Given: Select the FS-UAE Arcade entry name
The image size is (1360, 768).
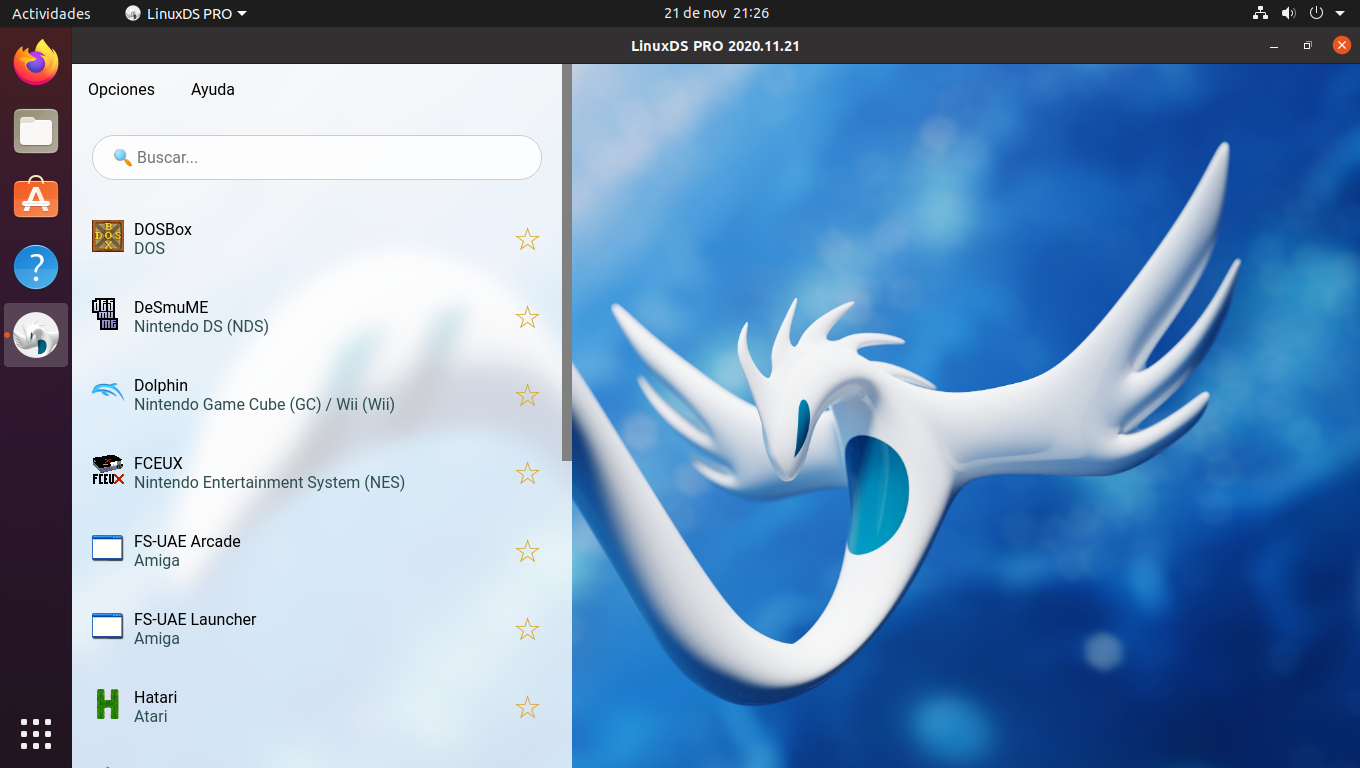Looking at the screenshot, I should [187, 541].
